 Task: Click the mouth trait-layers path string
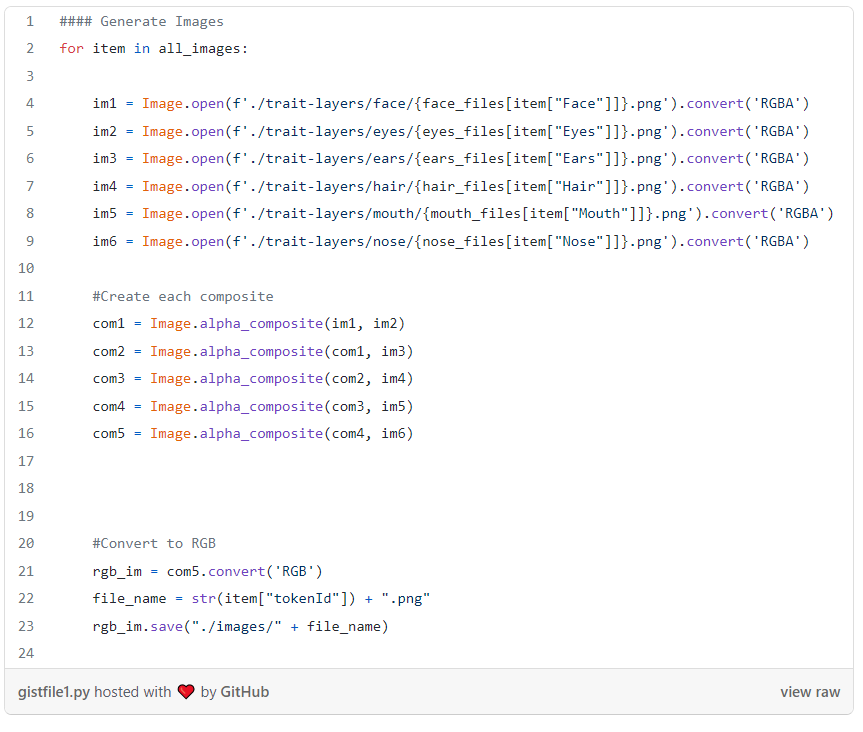click(463, 213)
